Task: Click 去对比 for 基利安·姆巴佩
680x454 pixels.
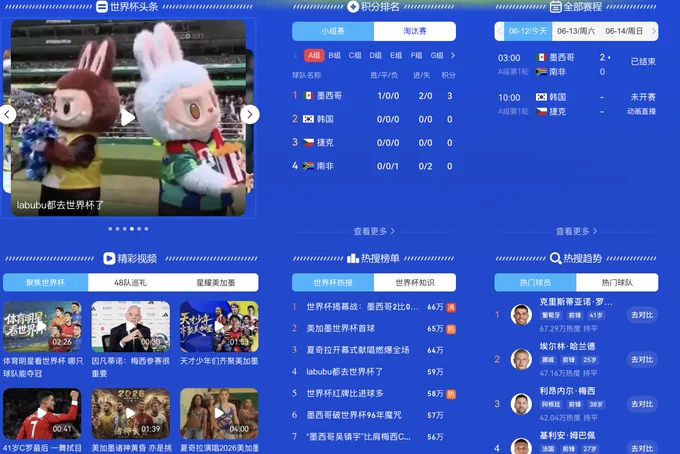Action: [x=642, y=448]
